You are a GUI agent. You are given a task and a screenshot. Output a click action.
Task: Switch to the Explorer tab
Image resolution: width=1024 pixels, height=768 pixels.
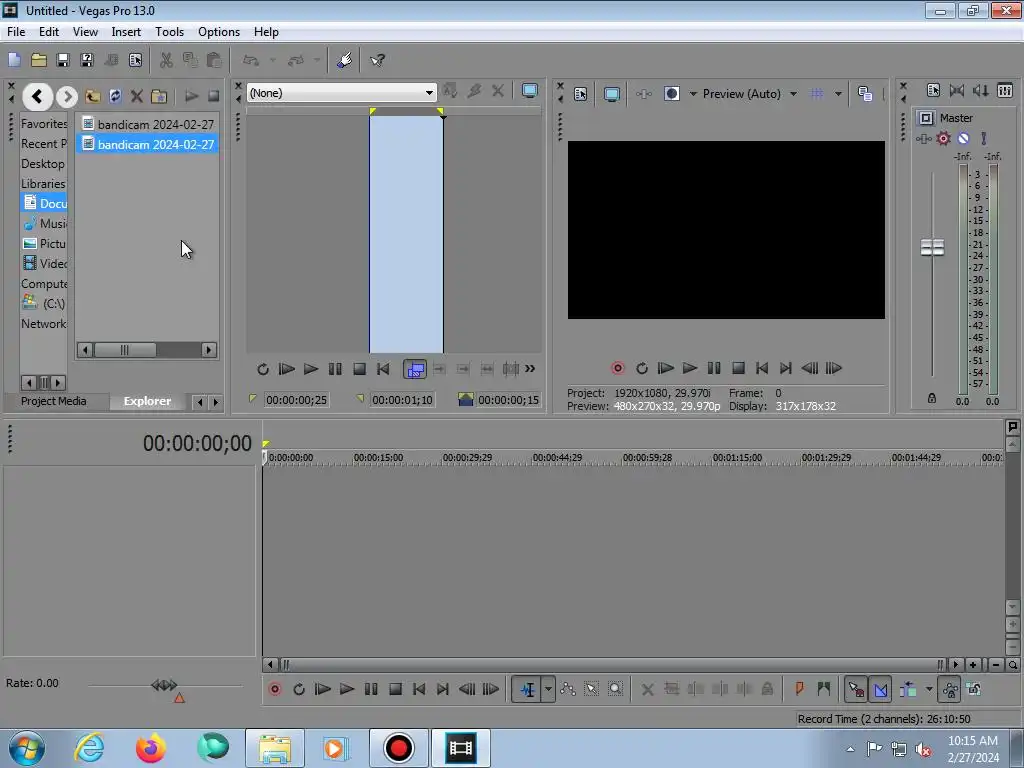(147, 401)
